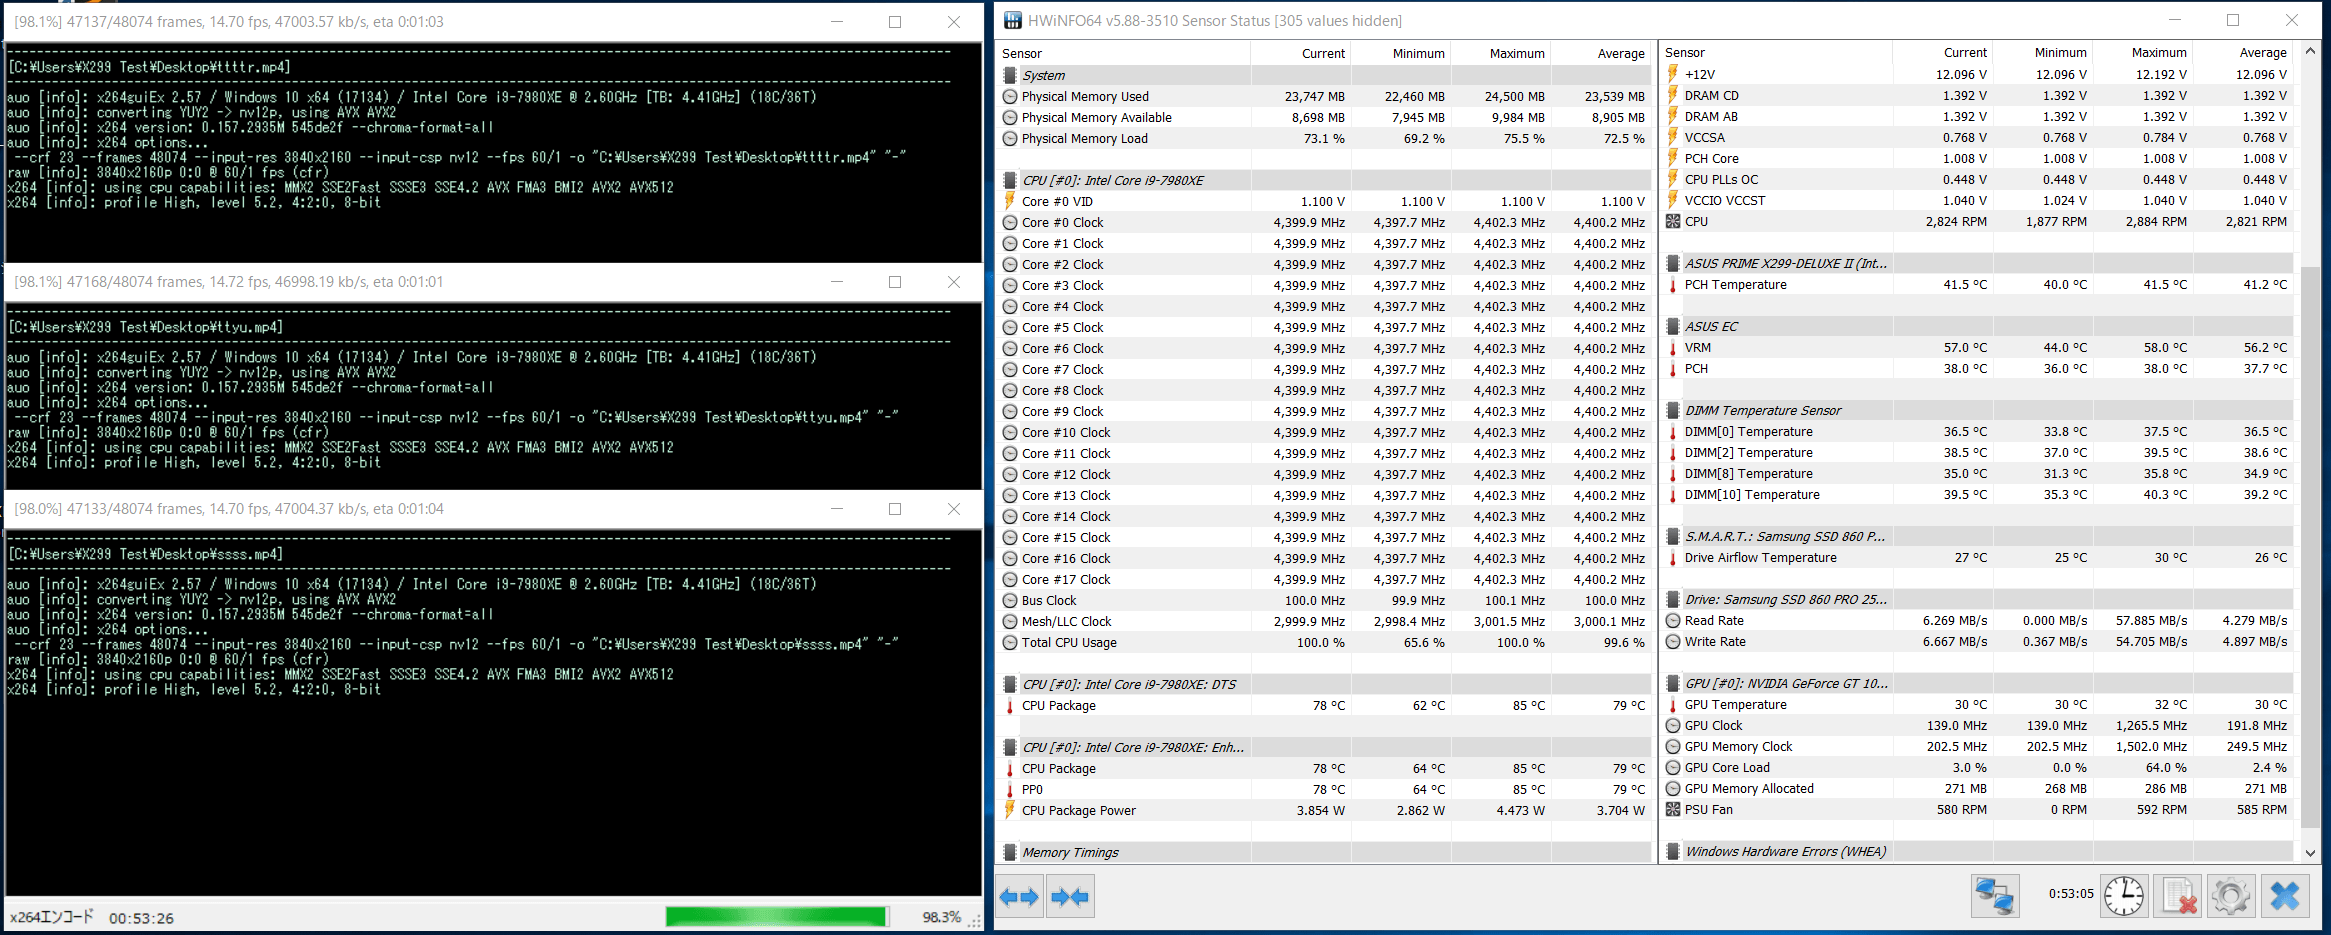Click the Total CPU Usage clock icon
Viewport: 2331px width, 935px height.
click(x=1010, y=642)
